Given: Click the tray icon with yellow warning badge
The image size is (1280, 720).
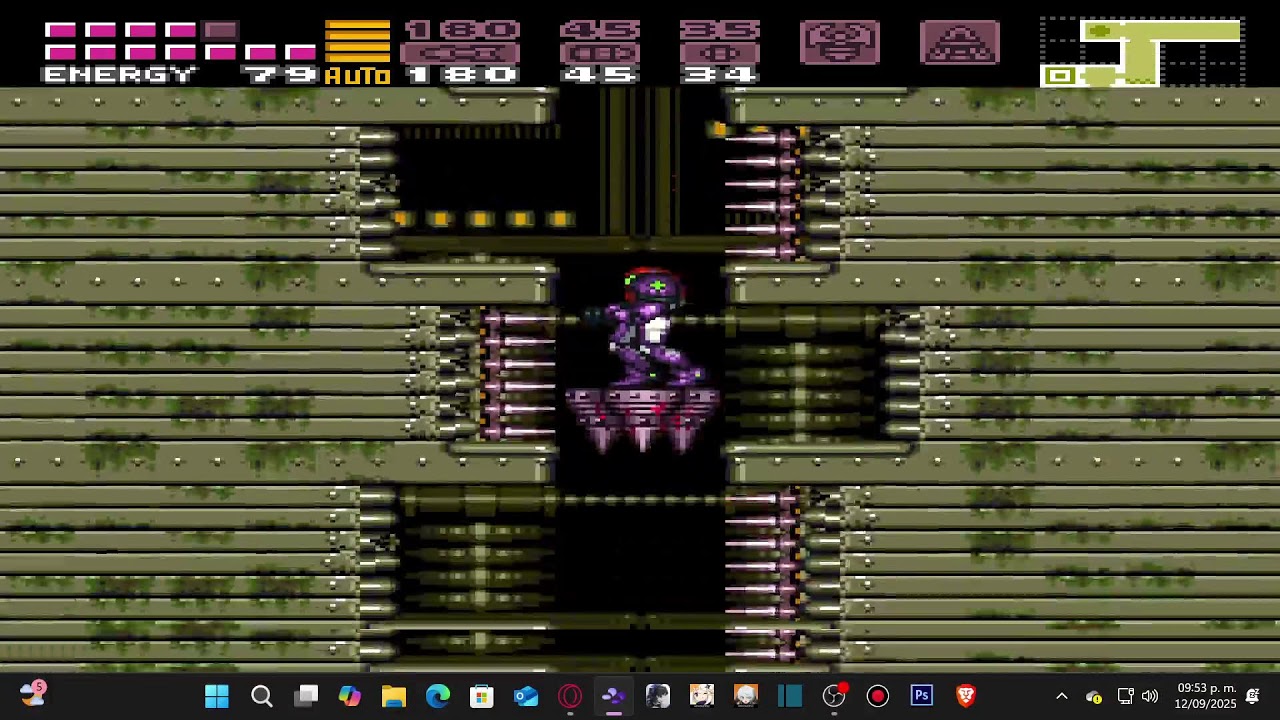Looking at the screenshot, I should point(1094,697).
